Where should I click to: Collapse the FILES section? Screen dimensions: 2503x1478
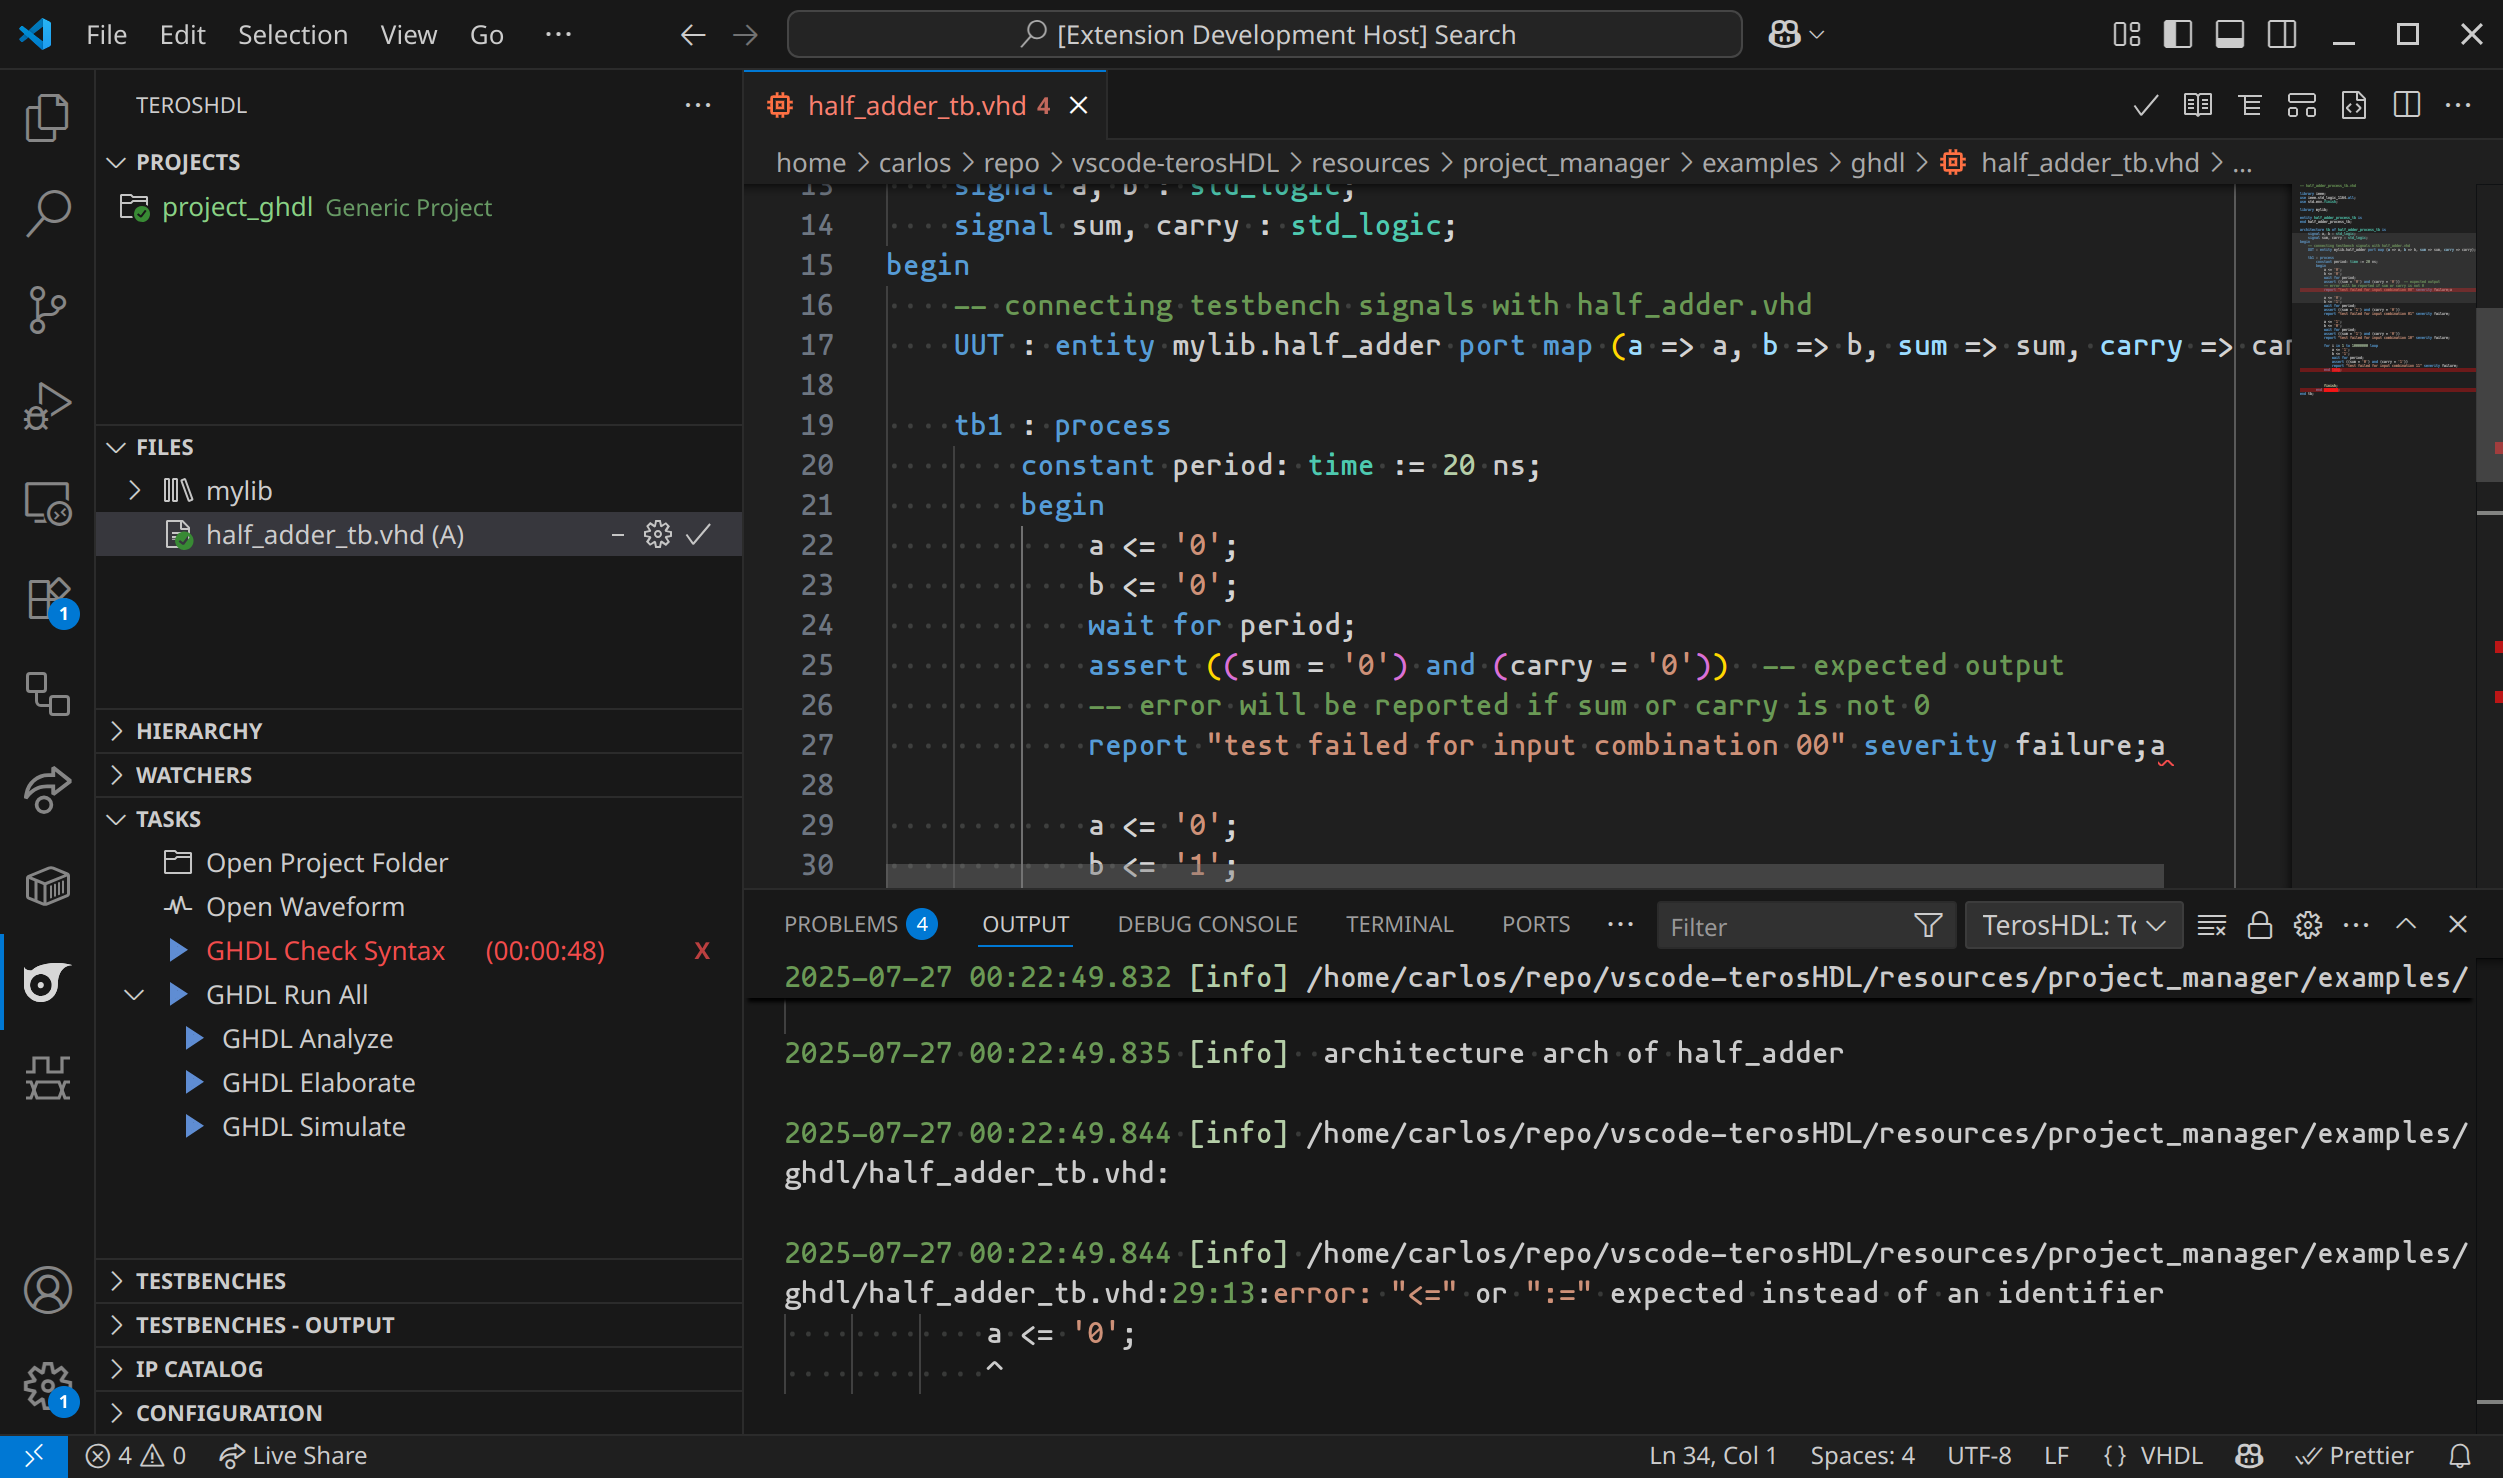coord(116,447)
